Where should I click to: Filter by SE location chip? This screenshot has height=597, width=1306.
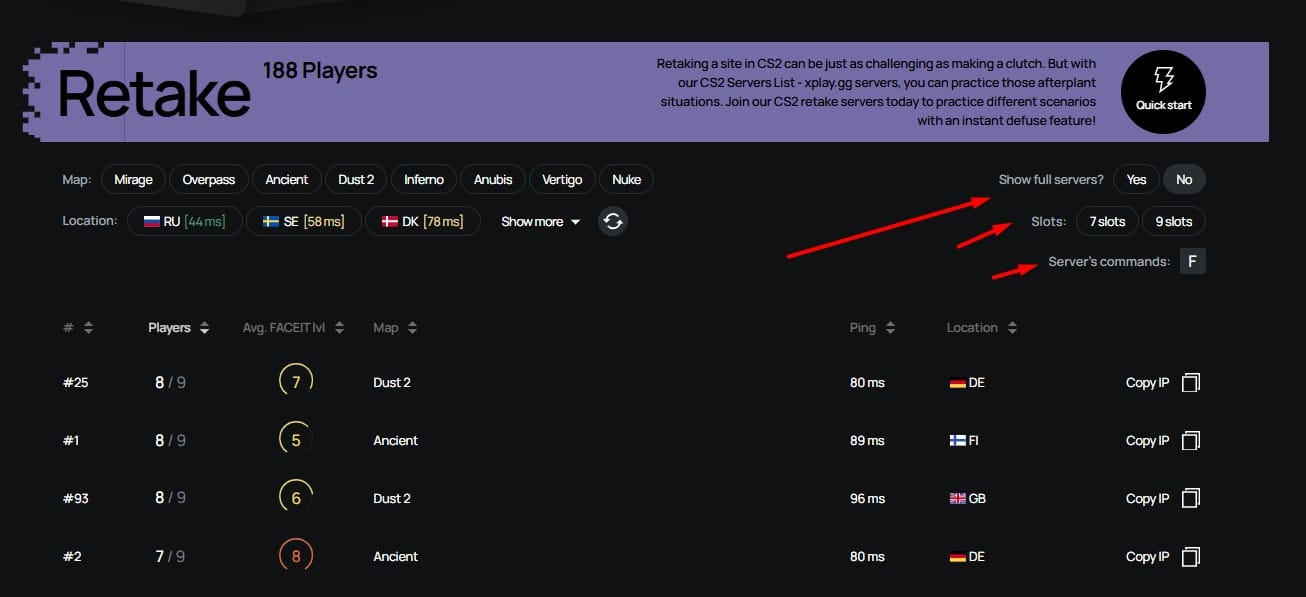[304, 221]
